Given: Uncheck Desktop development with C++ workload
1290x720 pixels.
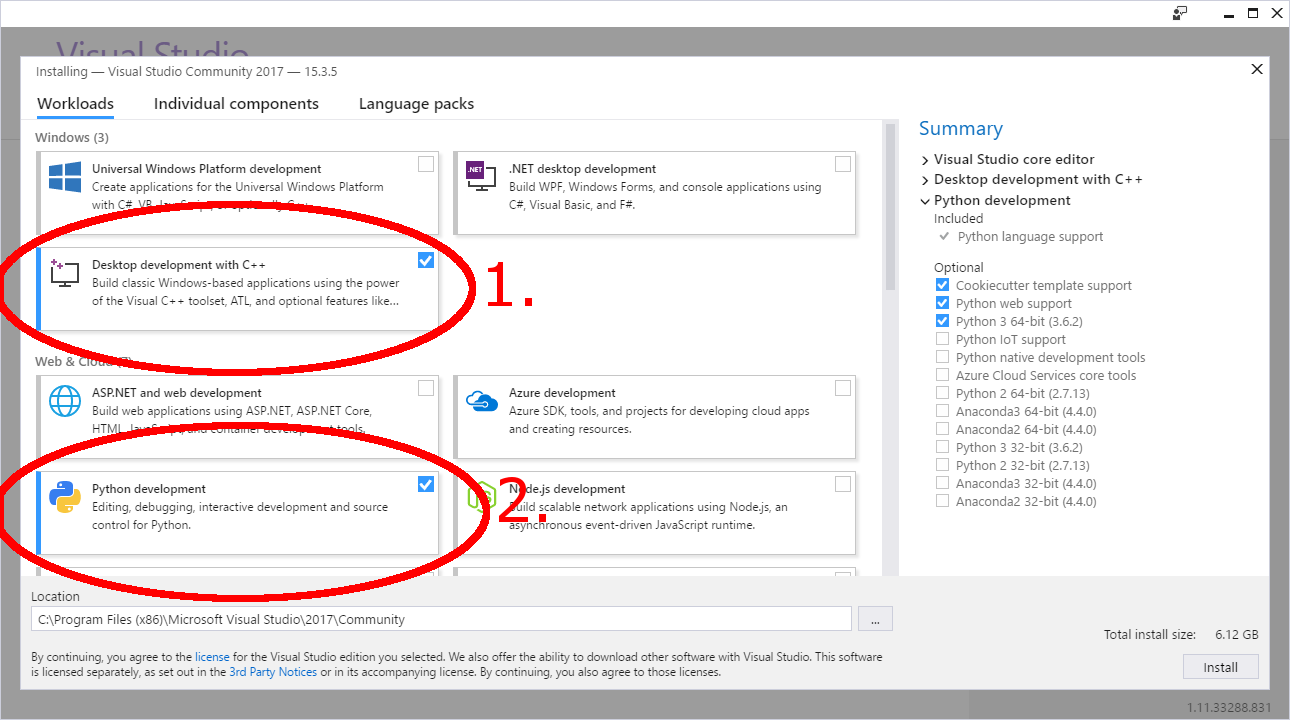Looking at the screenshot, I should [x=426, y=260].
